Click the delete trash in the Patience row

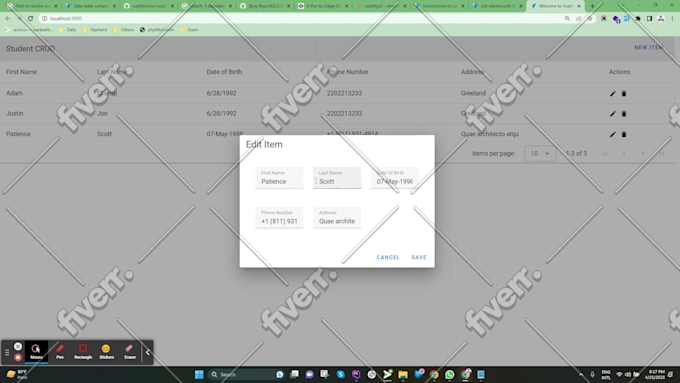coord(624,134)
